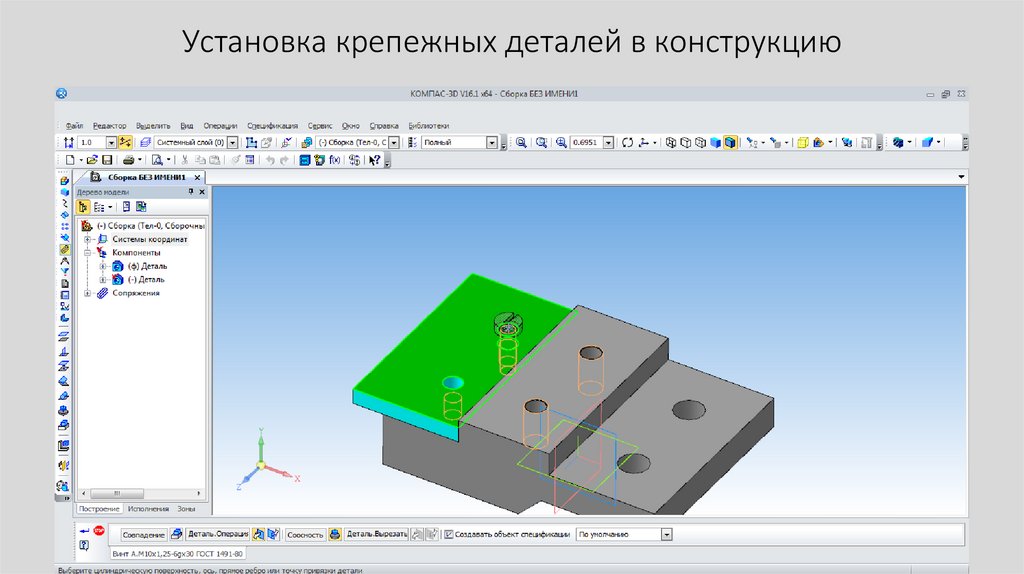Toggle 'Создавать объект спецификации' checkbox
Screen dimensions: 1024x574
(x=448, y=535)
